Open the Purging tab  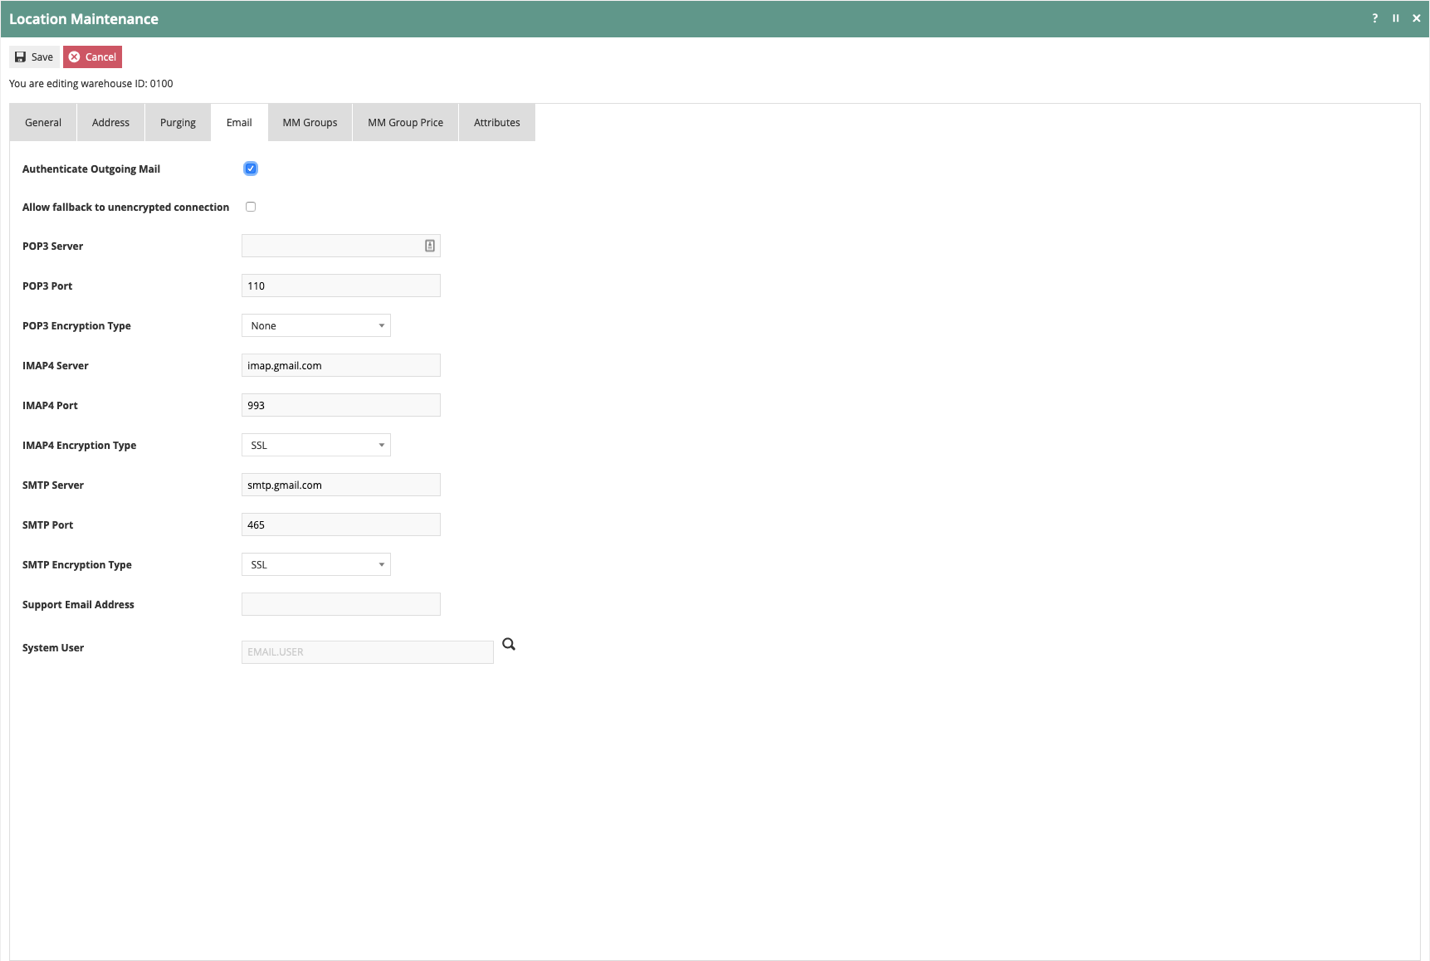pos(178,122)
